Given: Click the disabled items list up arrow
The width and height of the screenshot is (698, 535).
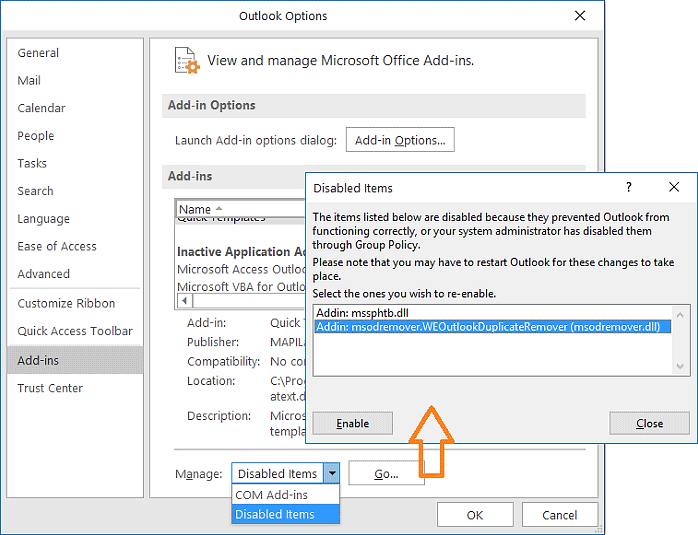Looking at the screenshot, I should tap(680, 315).
